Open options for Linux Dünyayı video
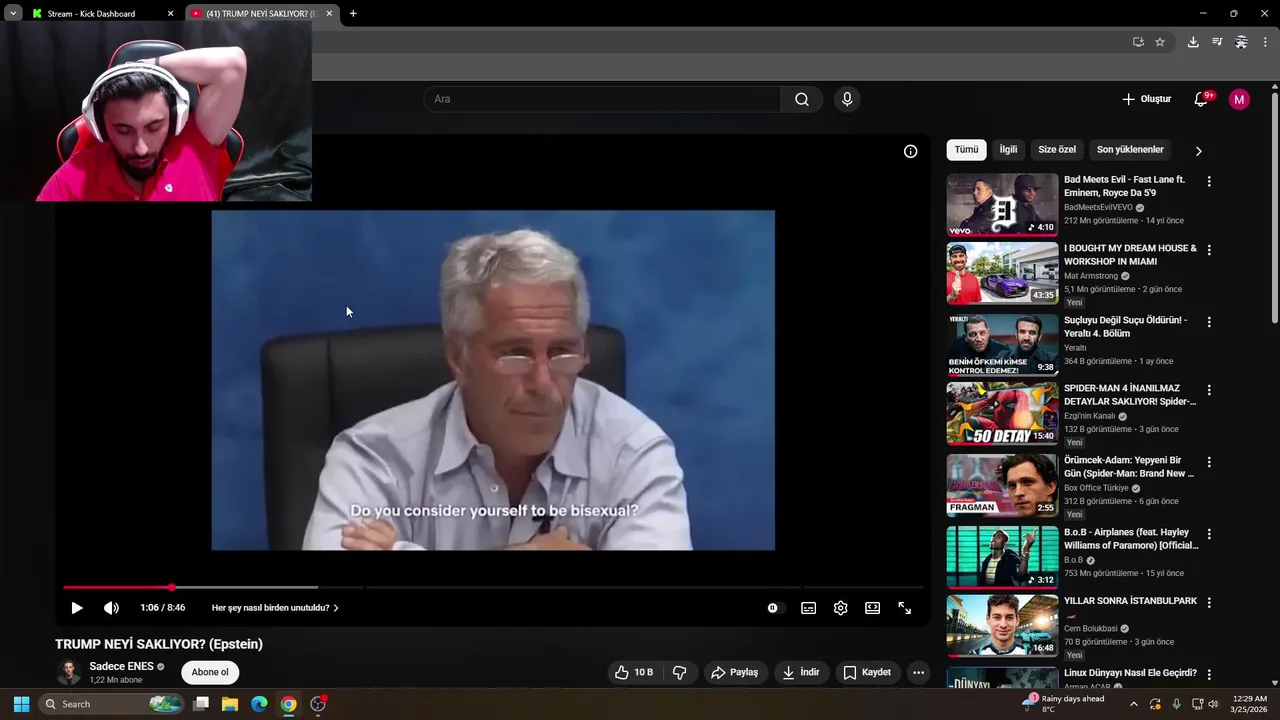 coord(1209,675)
